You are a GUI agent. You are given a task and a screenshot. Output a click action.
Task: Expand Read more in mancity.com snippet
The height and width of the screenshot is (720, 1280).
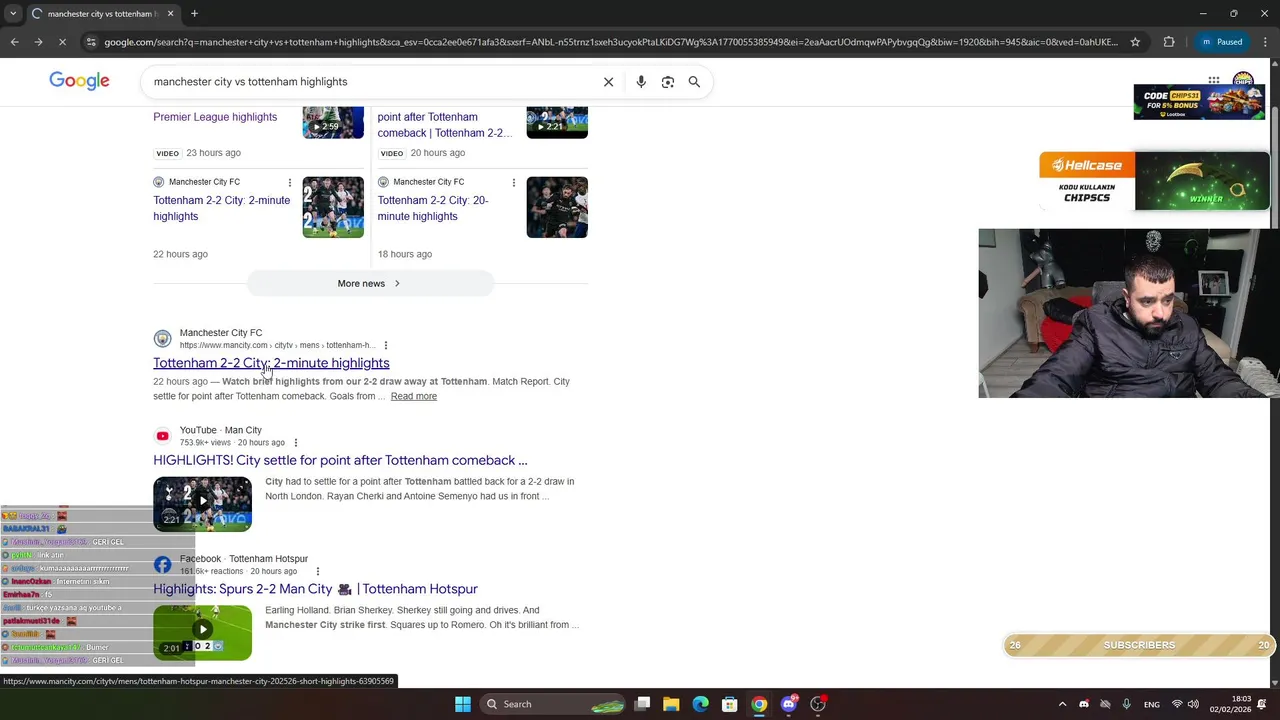413,396
